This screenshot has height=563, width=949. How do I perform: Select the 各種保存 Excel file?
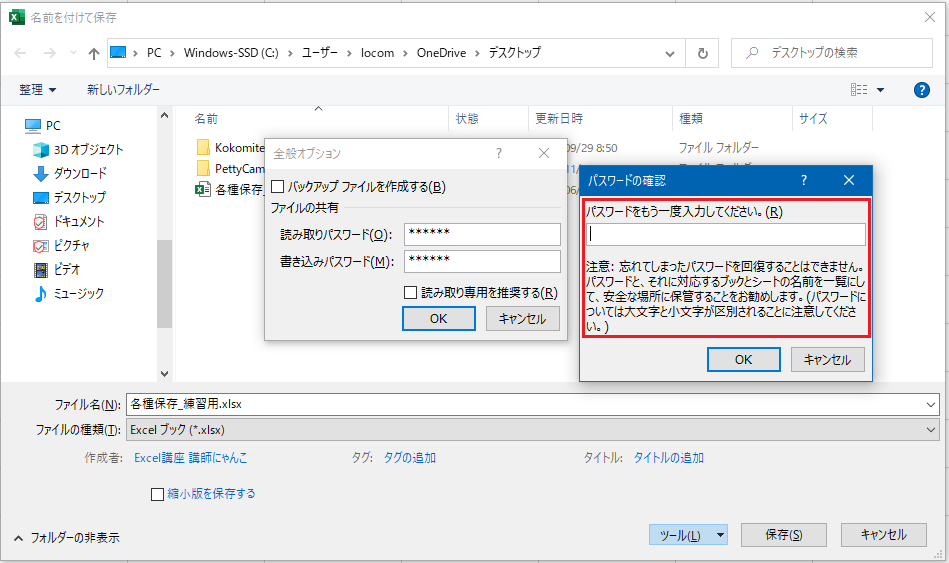click(x=229, y=189)
